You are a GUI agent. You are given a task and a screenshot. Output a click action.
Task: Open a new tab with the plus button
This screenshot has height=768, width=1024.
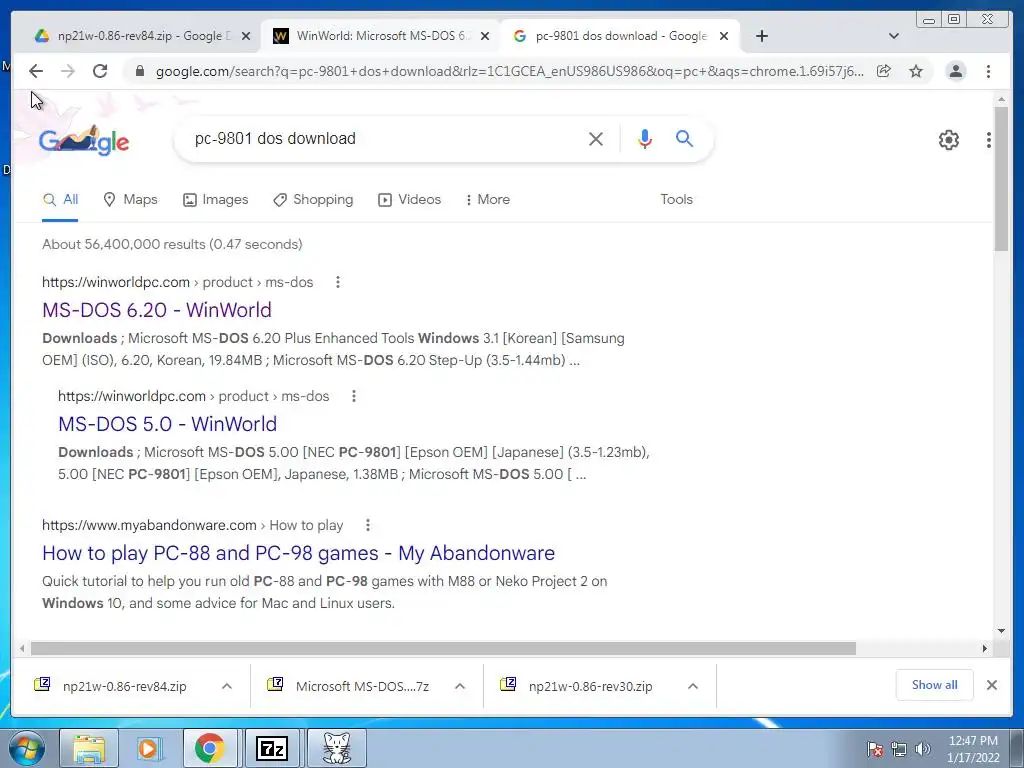[x=761, y=36]
